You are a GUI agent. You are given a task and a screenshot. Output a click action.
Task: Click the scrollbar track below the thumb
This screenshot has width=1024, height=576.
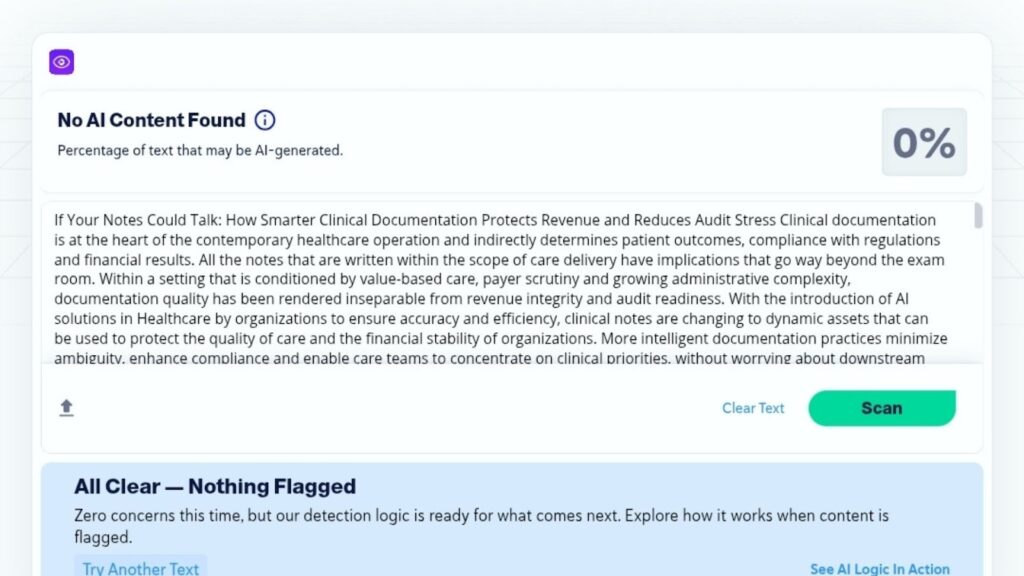(977, 300)
